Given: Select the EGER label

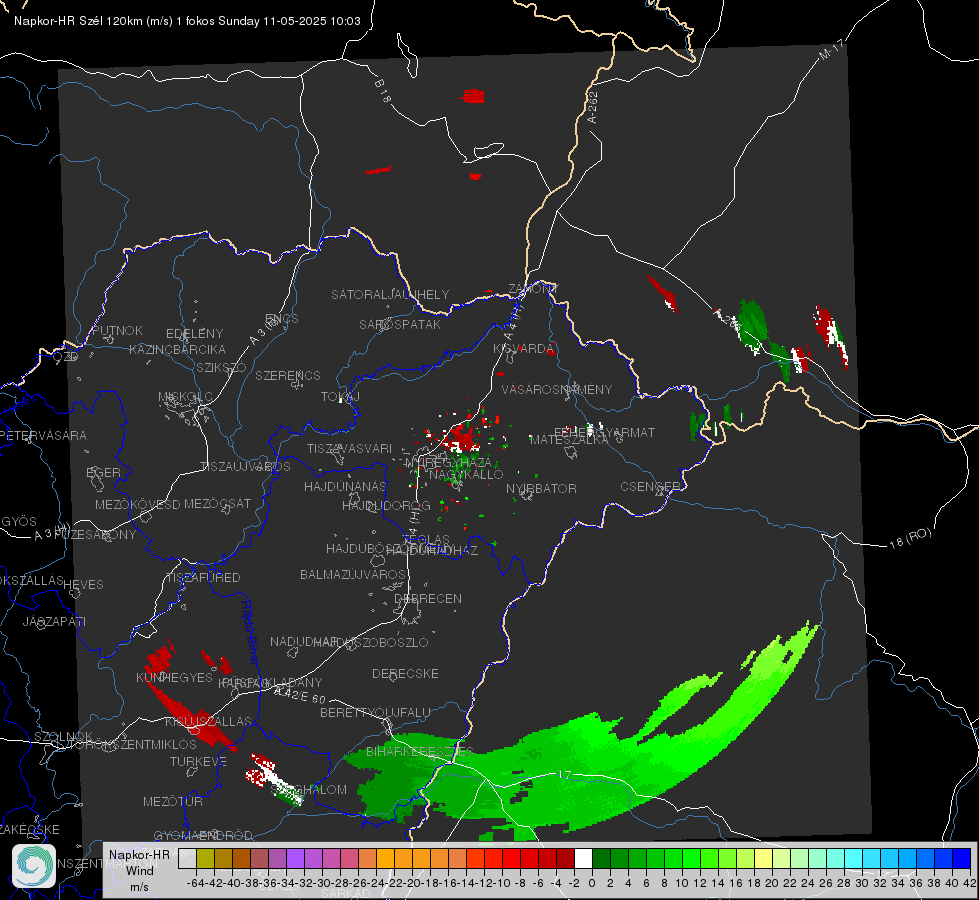Looking at the screenshot, I should point(104,473).
